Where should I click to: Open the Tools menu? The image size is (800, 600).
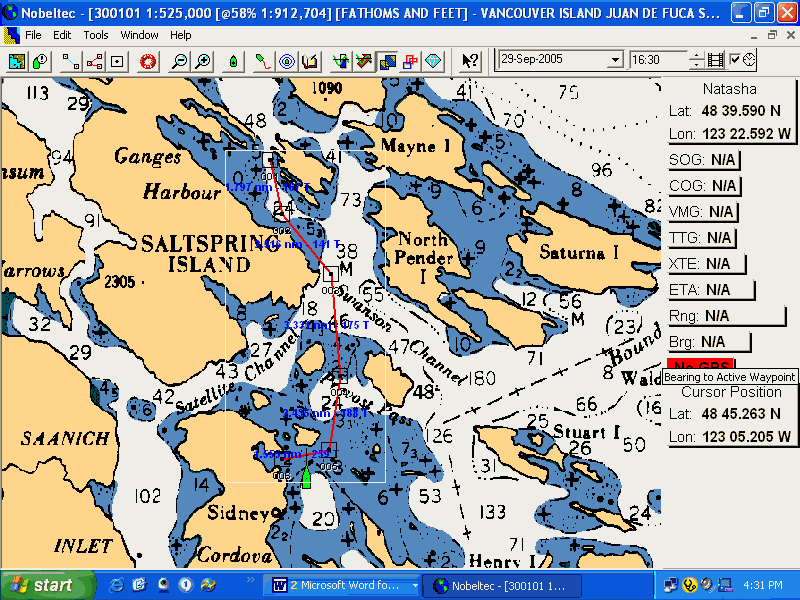(96, 35)
